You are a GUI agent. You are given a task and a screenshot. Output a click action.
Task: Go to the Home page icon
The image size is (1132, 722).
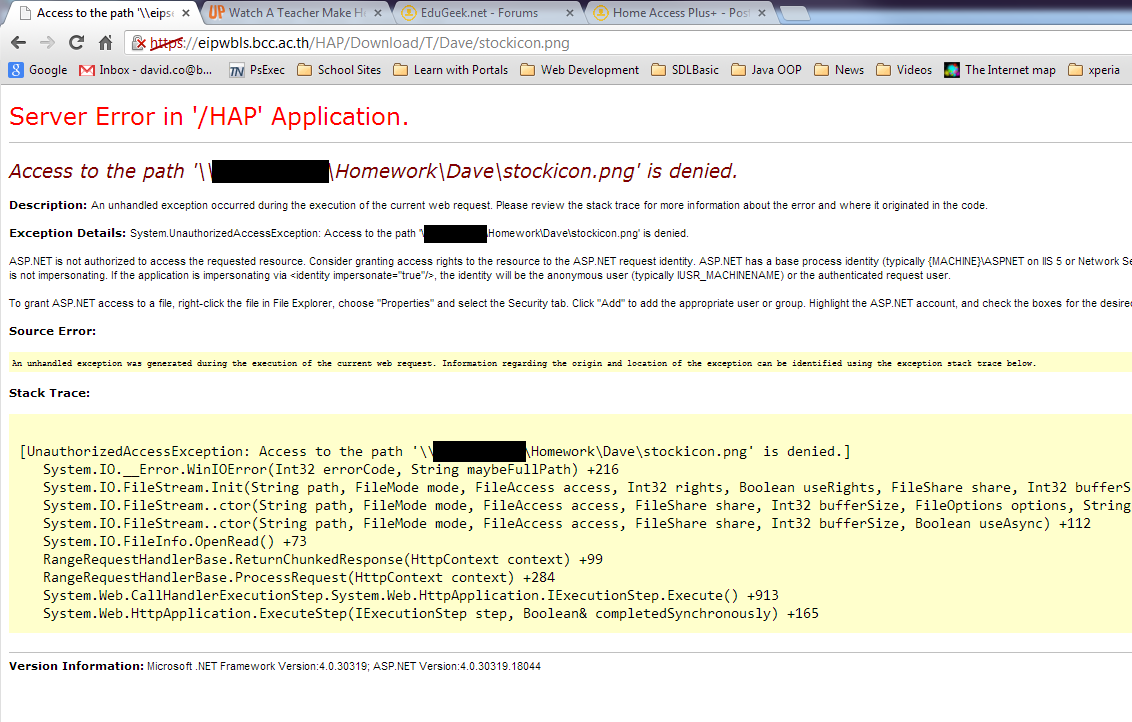[105, 43]
